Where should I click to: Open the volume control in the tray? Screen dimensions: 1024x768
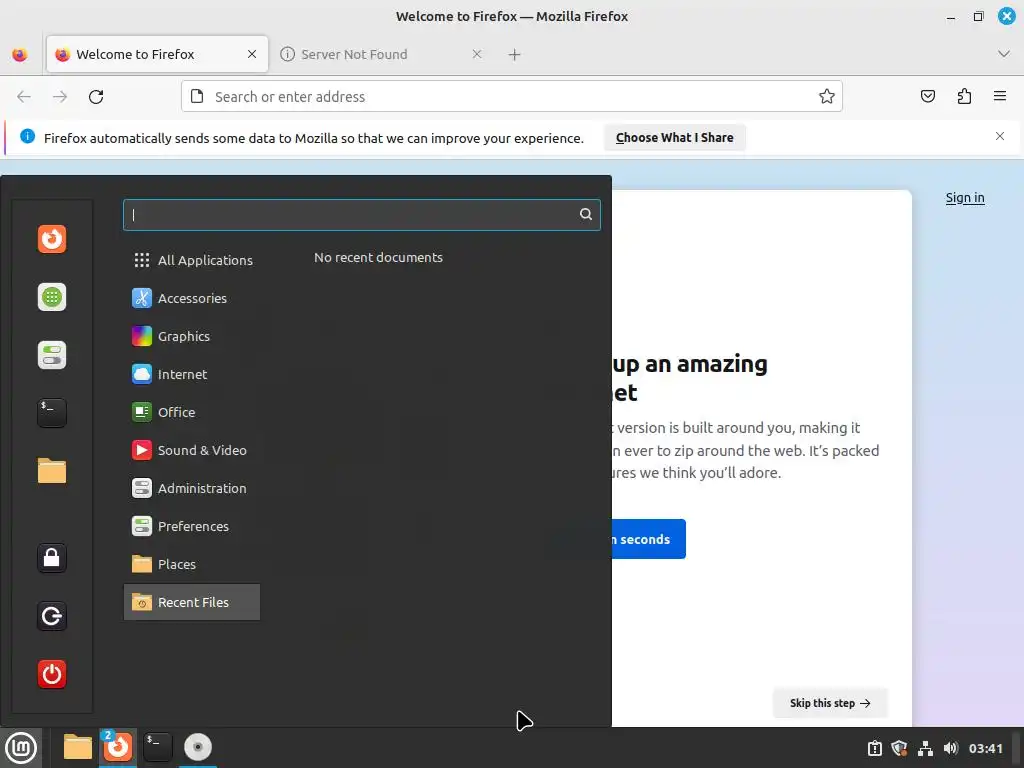coord(950,748)
